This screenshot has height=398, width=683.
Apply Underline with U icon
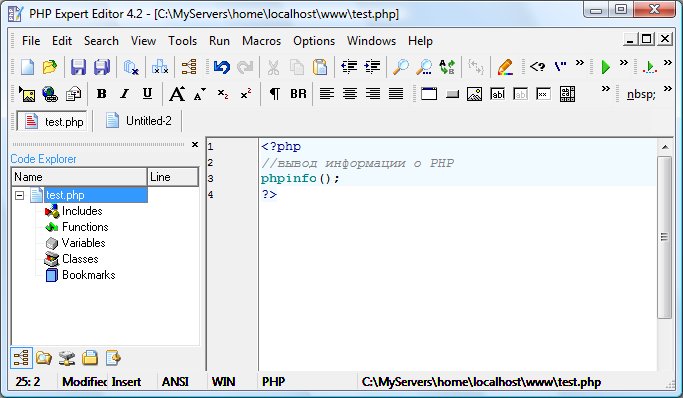[x=147, y=94]
